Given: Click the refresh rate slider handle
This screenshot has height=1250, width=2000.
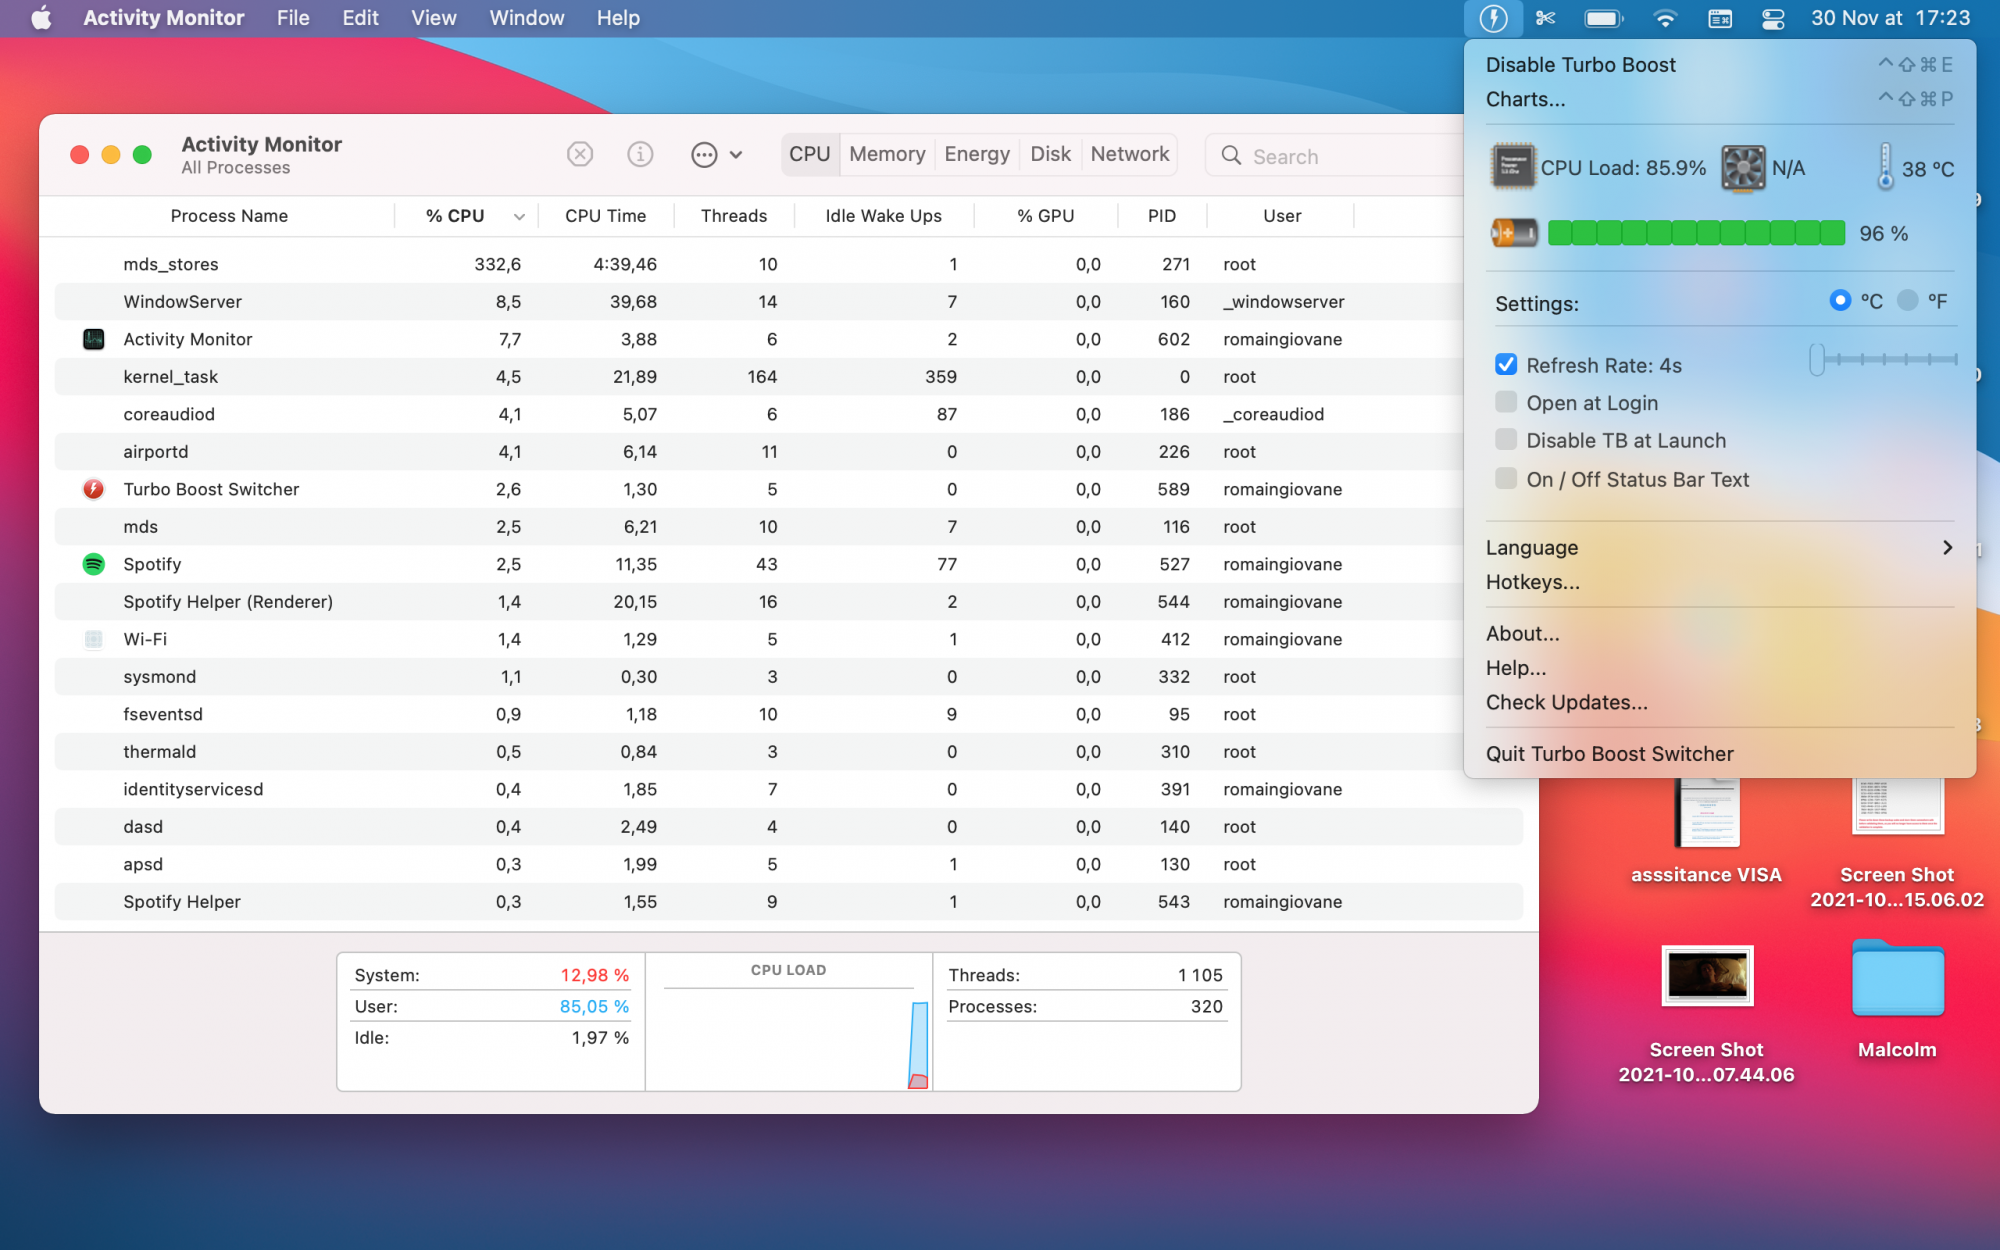Looking at the screenshot, I should point(1817,359).
